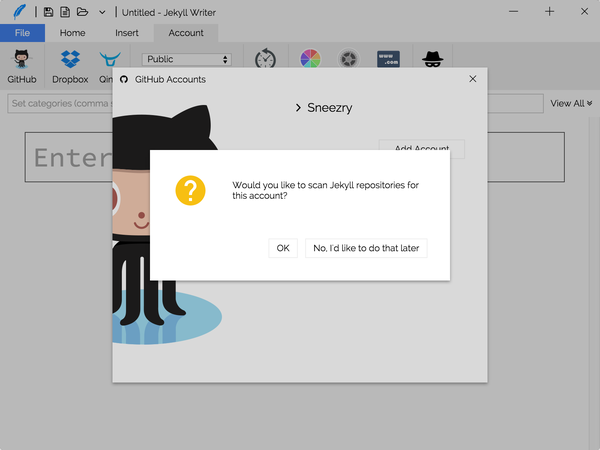Close the Jekyll Writer window
The image size is (600, 450).
(584, 11)
